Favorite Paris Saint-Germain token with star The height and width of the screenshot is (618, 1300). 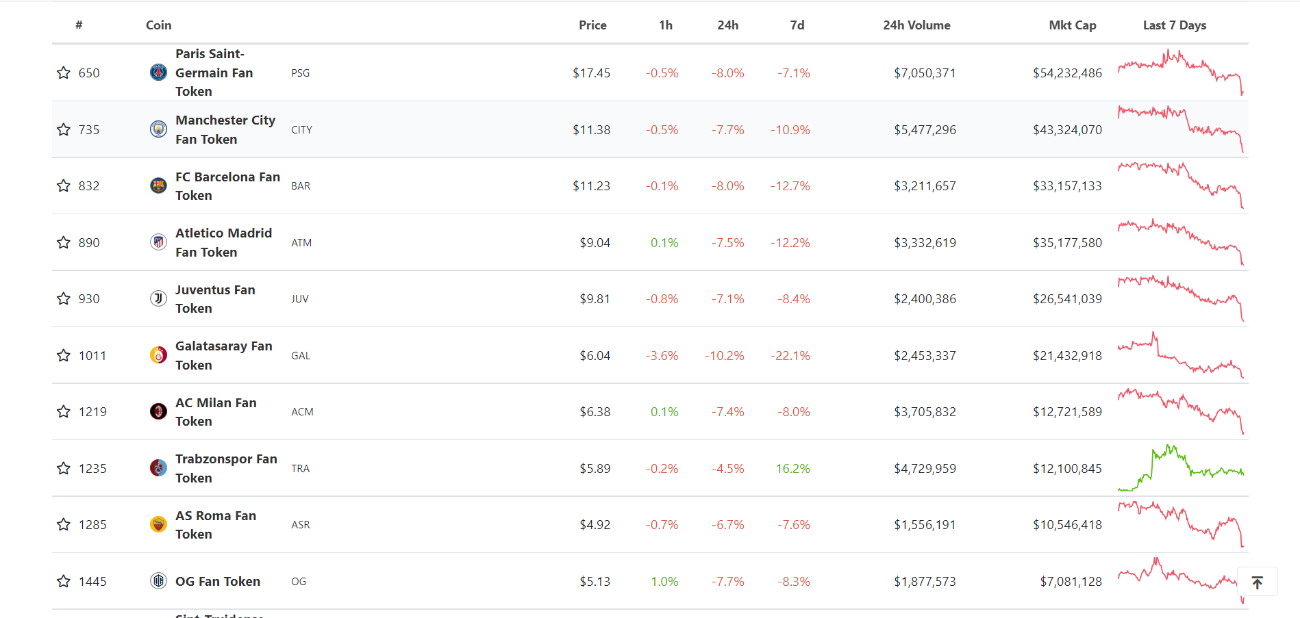point(64,73)
